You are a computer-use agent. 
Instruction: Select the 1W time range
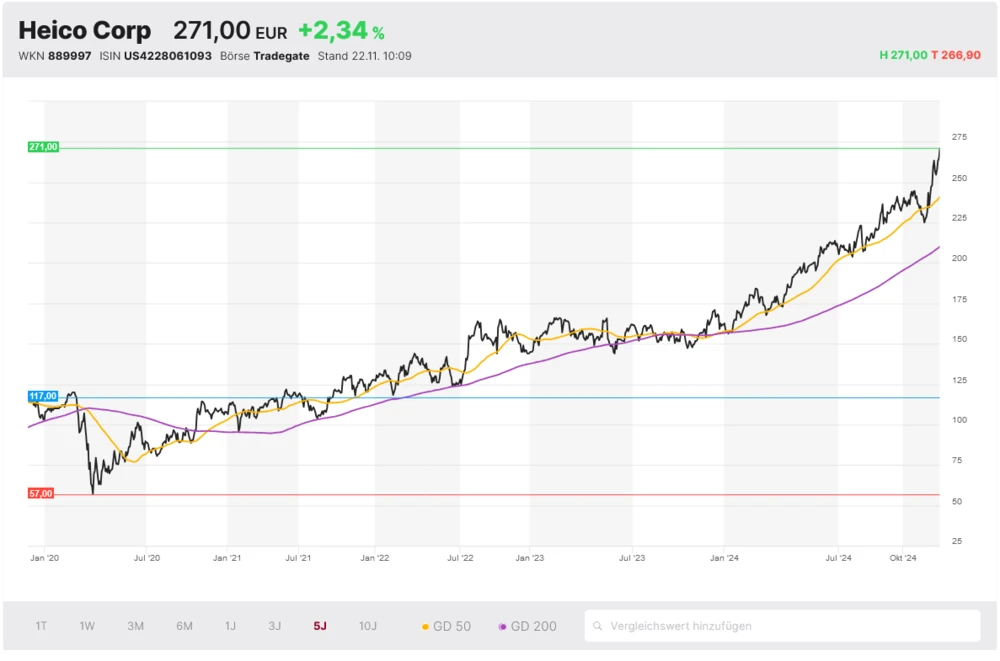(x=87, y=627)
